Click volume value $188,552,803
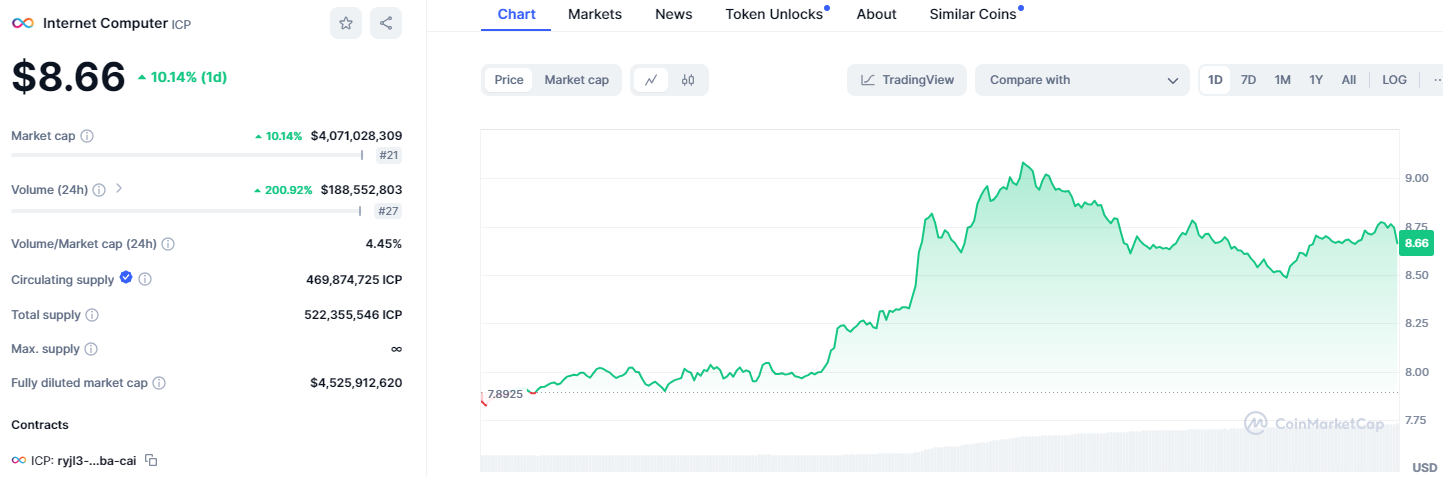Screen dimensions: 1443x477 [361, 190]
